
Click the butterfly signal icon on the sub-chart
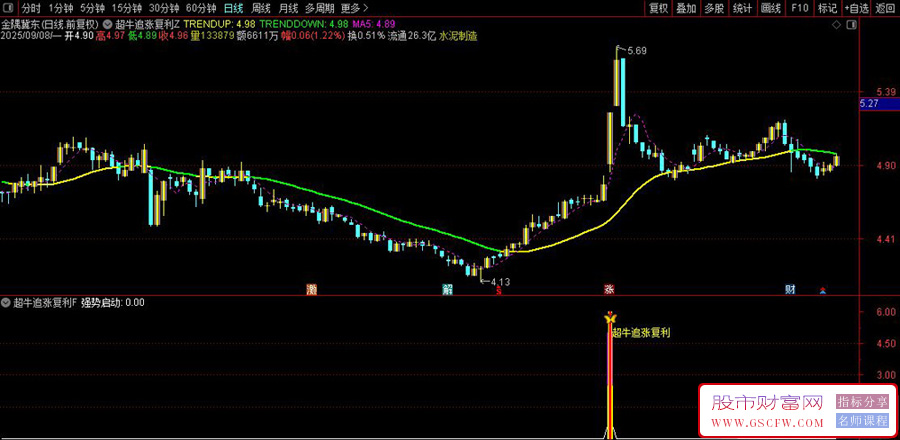tap(611, 317)
